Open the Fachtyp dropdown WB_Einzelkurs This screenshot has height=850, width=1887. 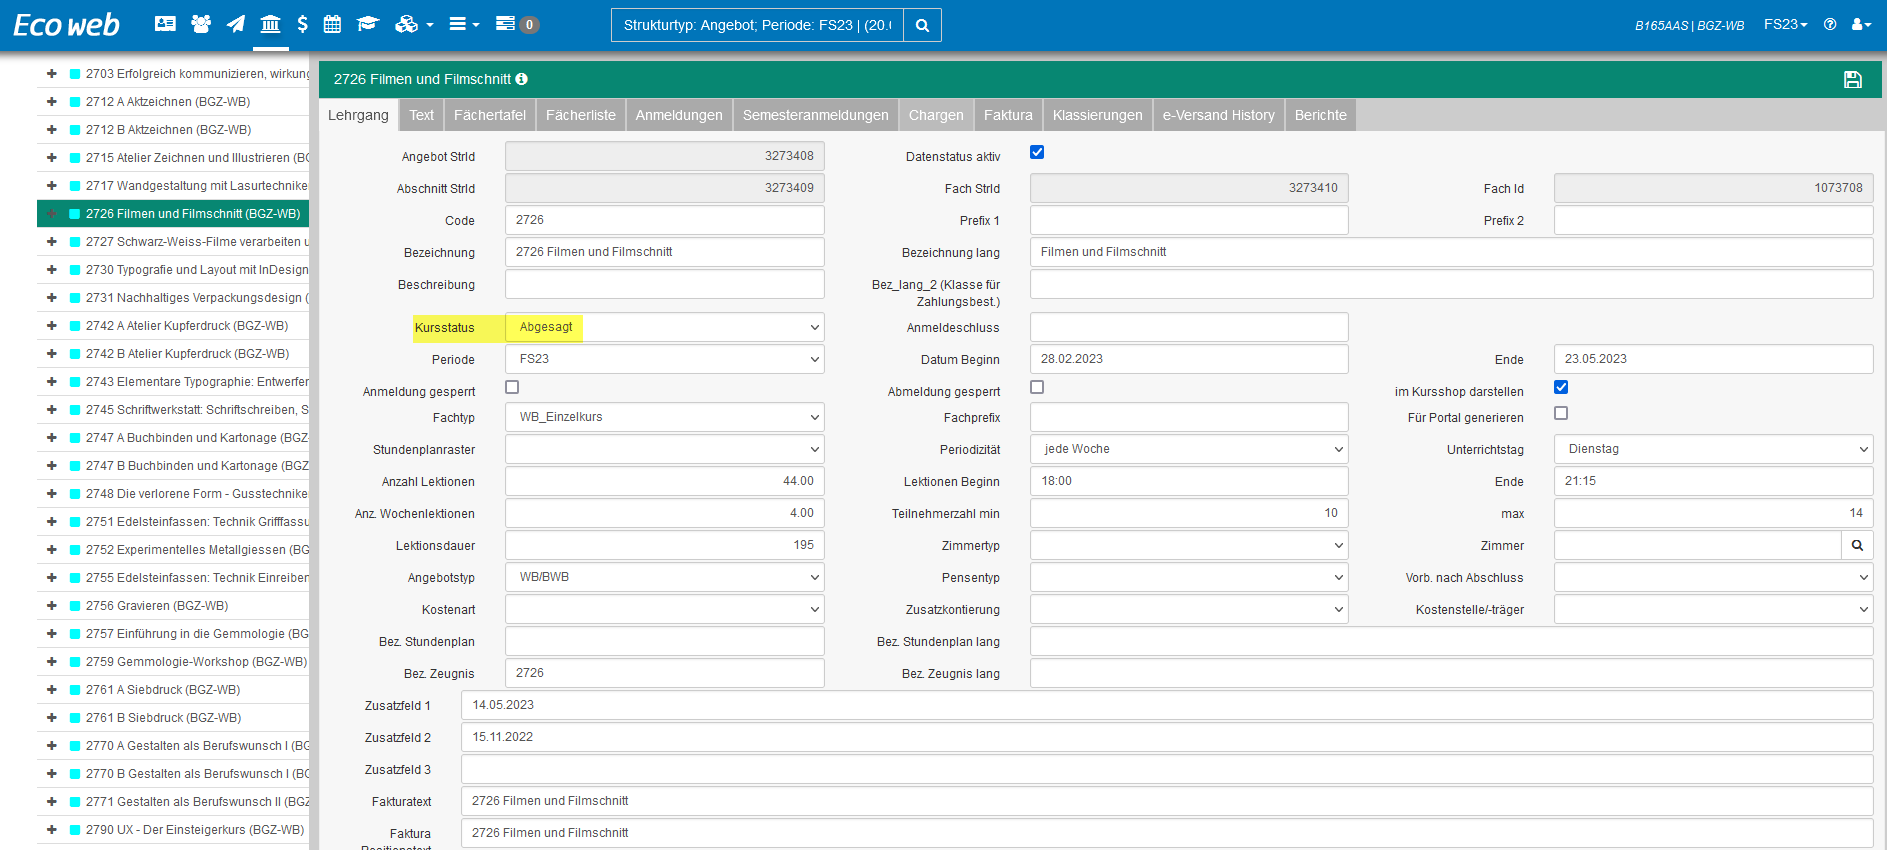(665, 417)
